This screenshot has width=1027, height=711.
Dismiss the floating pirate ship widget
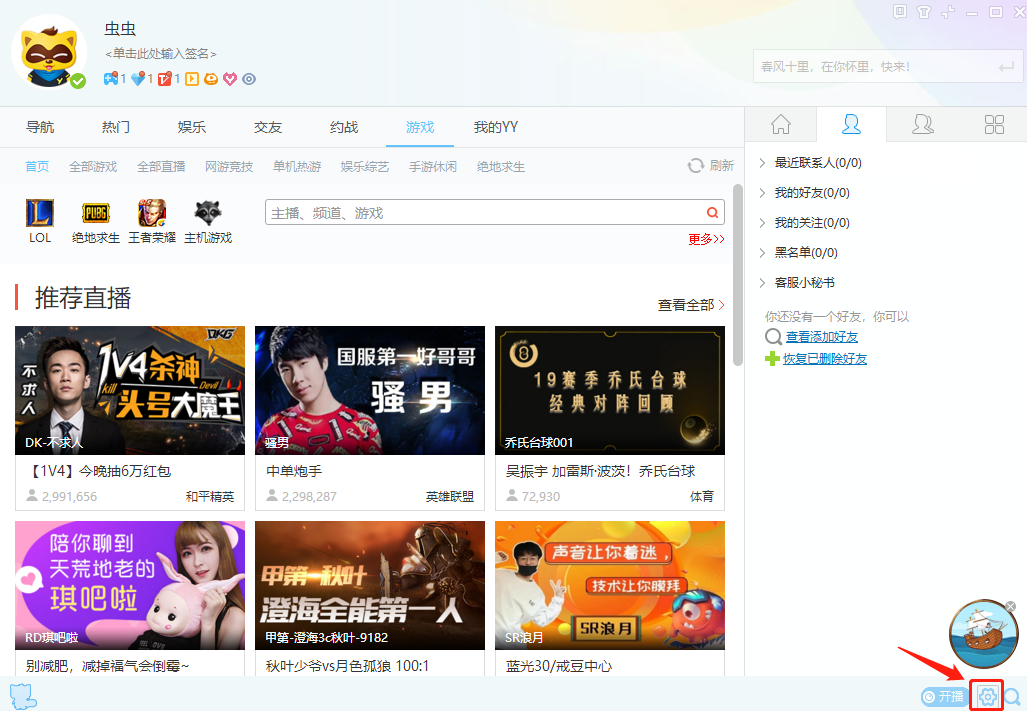pos(1011,607)
